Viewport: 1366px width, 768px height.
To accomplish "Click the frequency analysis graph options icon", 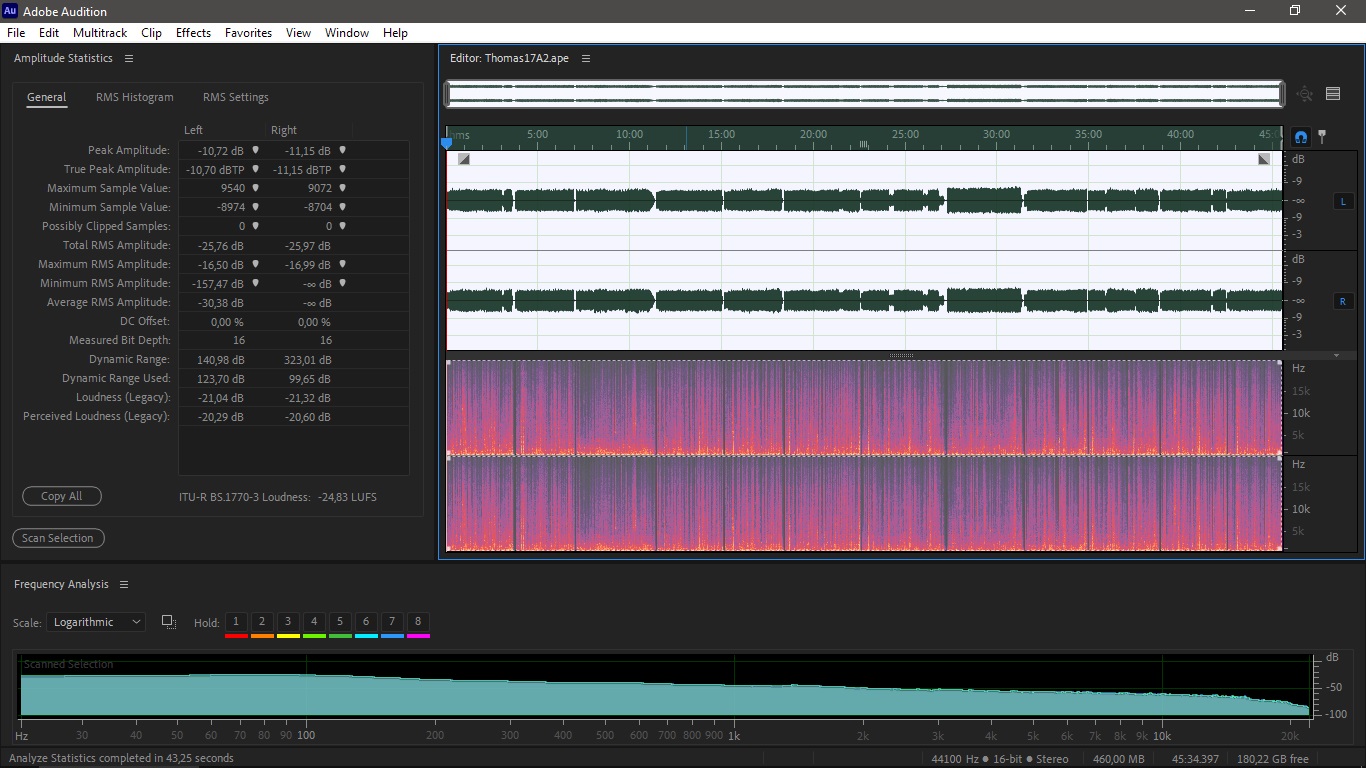I will pyautogui.click(x=168, y=621).
